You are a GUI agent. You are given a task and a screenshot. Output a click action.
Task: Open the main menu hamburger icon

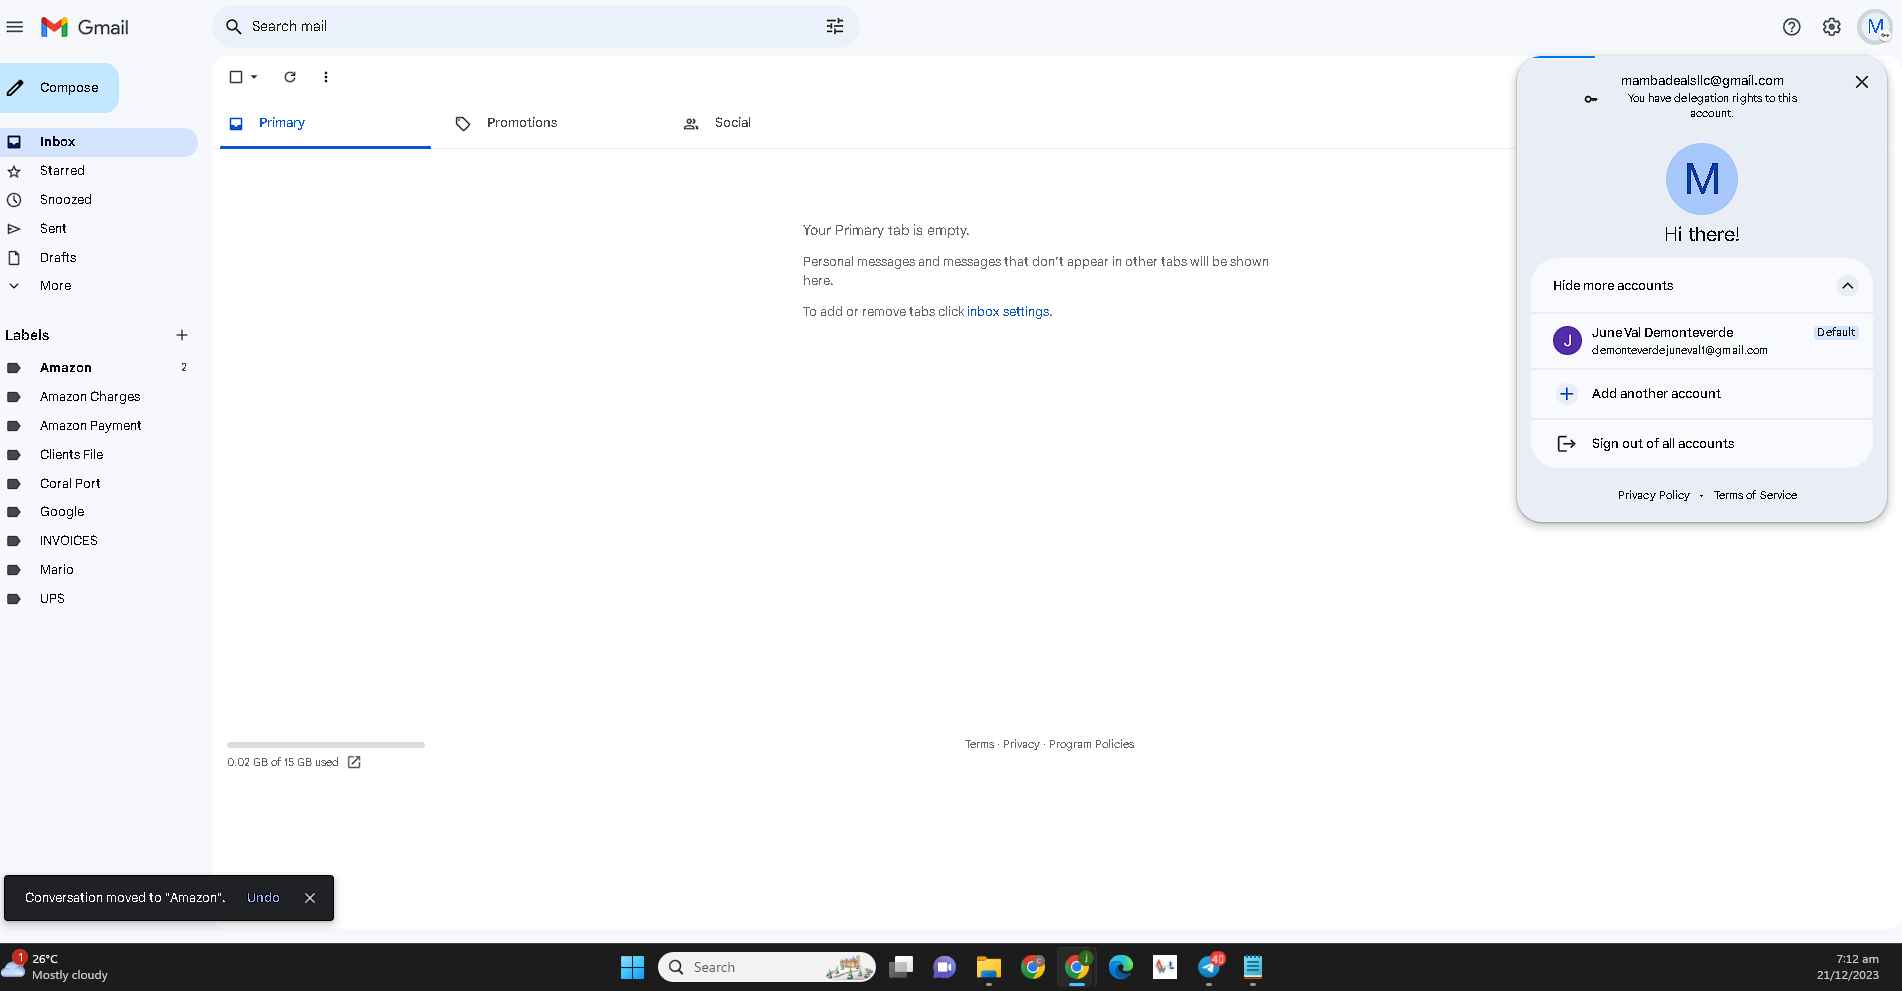[15, 27]
